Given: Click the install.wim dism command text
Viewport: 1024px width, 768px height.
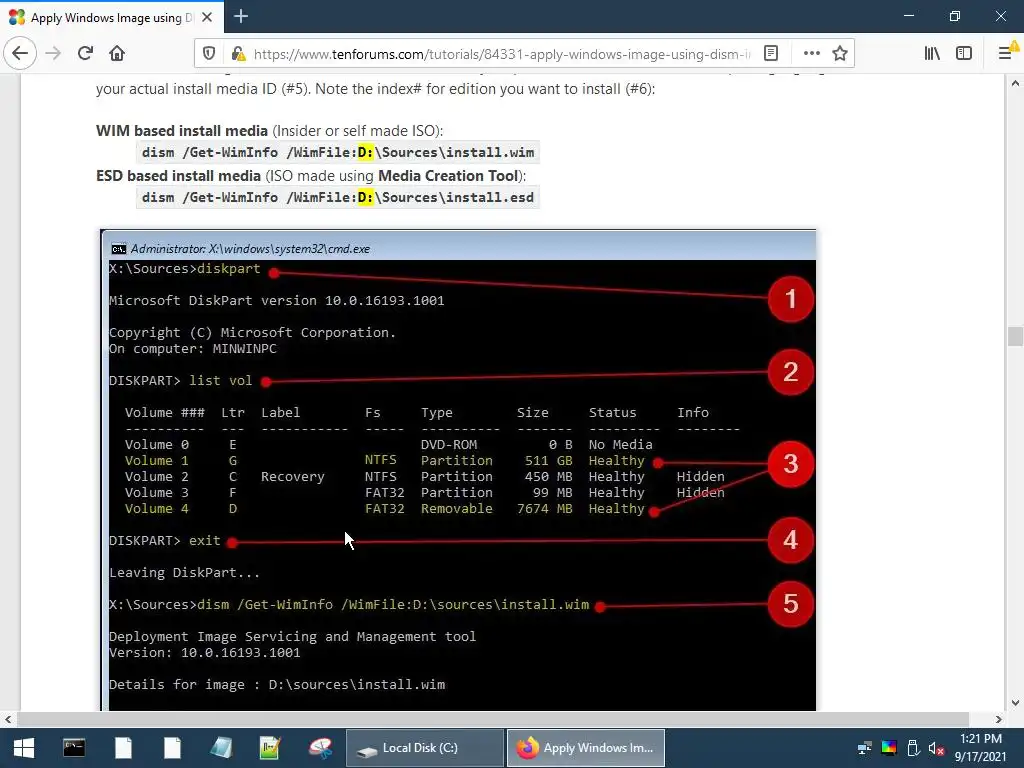Looking at the screenshot, I should click(338, 152).
